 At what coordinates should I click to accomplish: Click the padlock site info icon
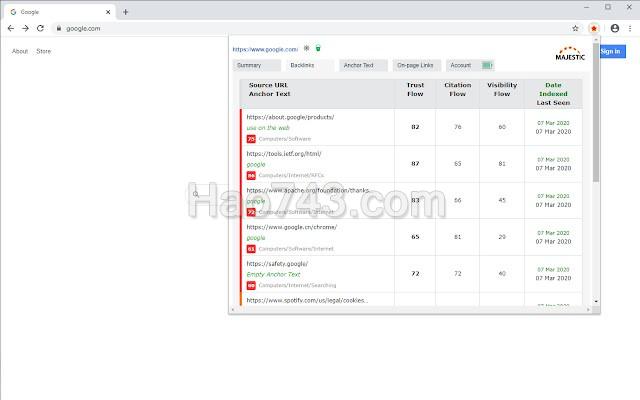click(59, 28)
